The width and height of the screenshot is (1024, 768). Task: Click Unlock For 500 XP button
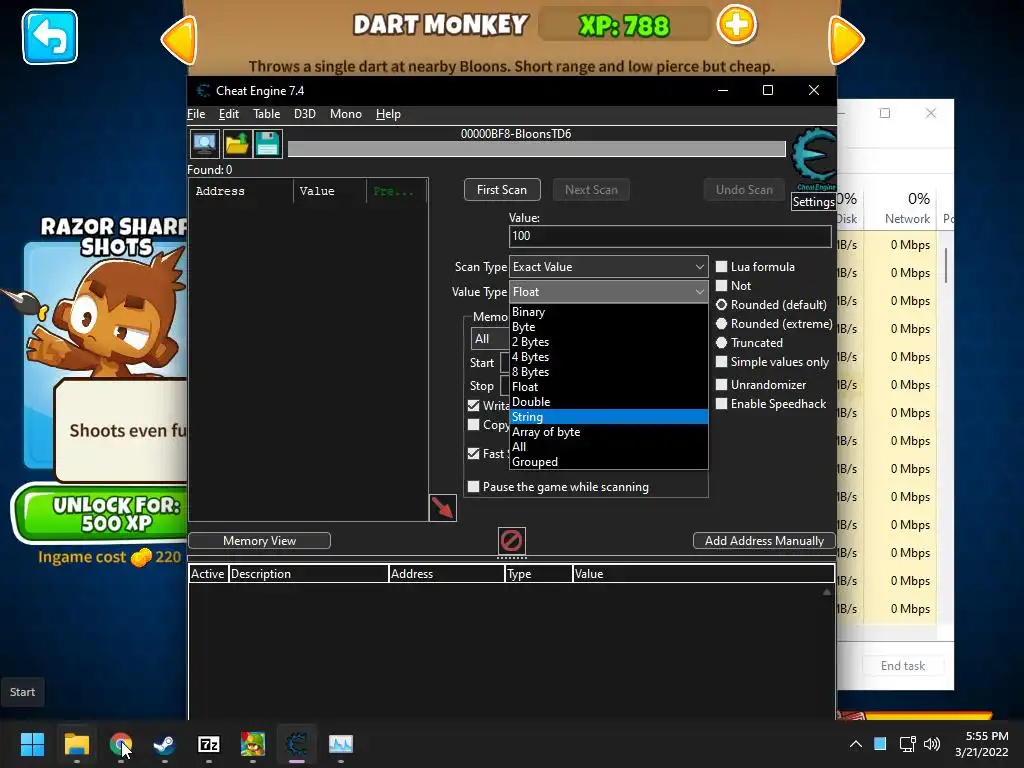(101, 513)
